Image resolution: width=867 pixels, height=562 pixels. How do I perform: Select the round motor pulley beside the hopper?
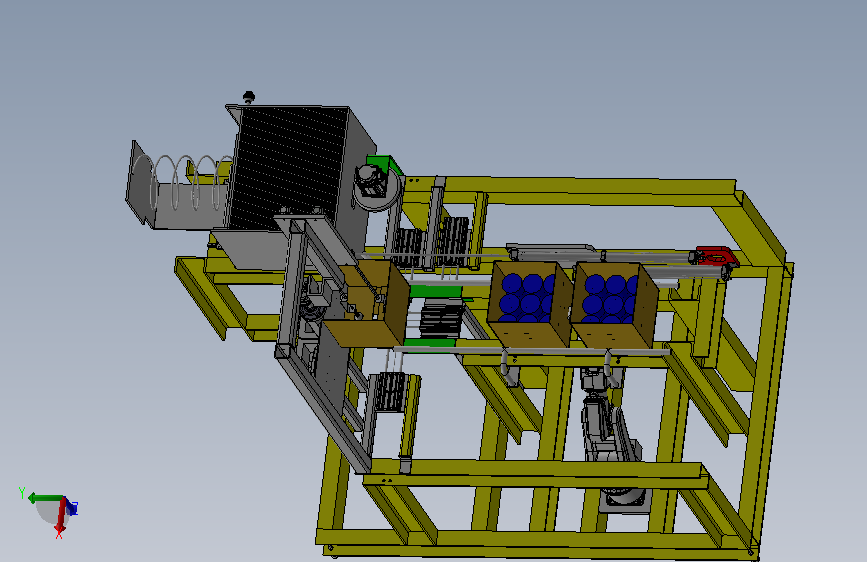point(377,186)
